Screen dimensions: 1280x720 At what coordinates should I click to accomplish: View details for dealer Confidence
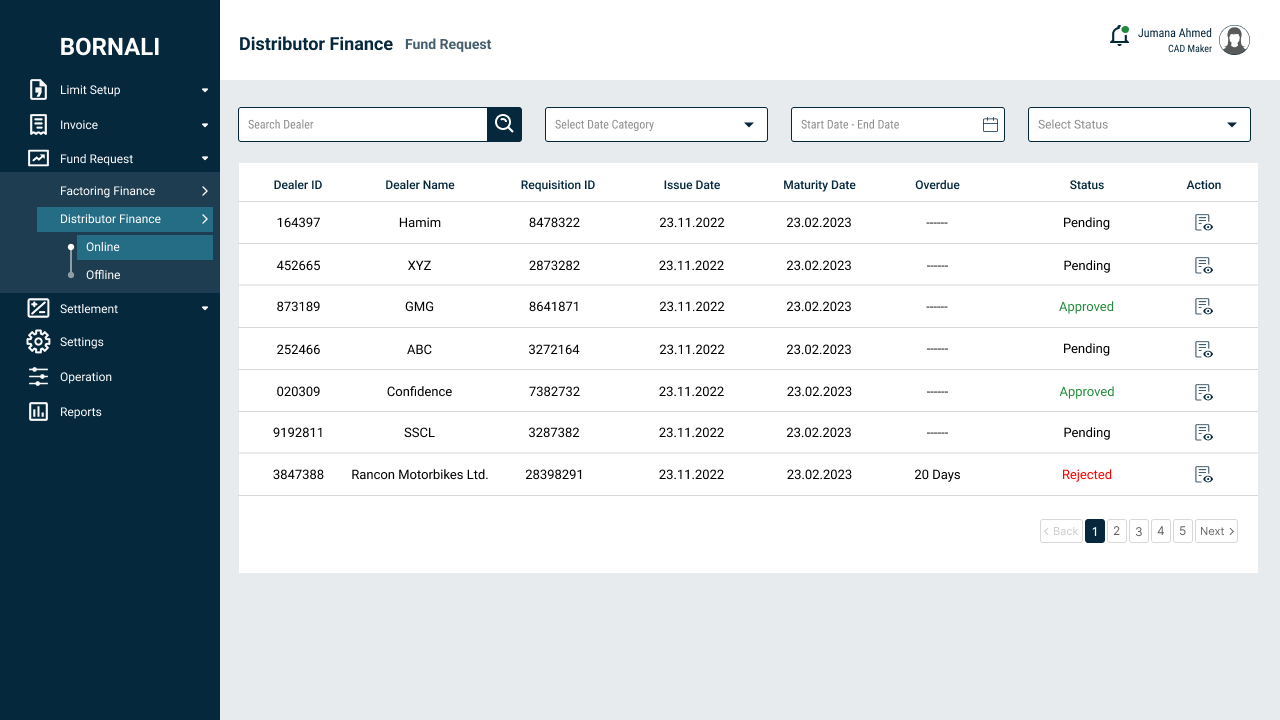coord(1204,392)
